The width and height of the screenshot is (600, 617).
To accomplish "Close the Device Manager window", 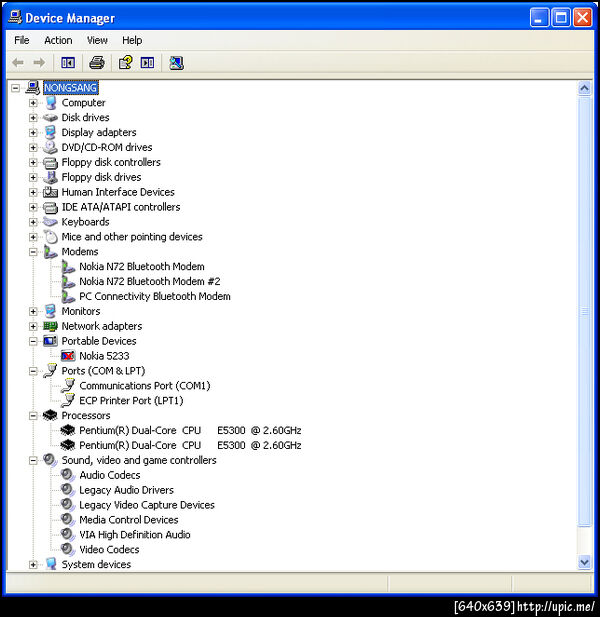I will (x=583, y=18).
